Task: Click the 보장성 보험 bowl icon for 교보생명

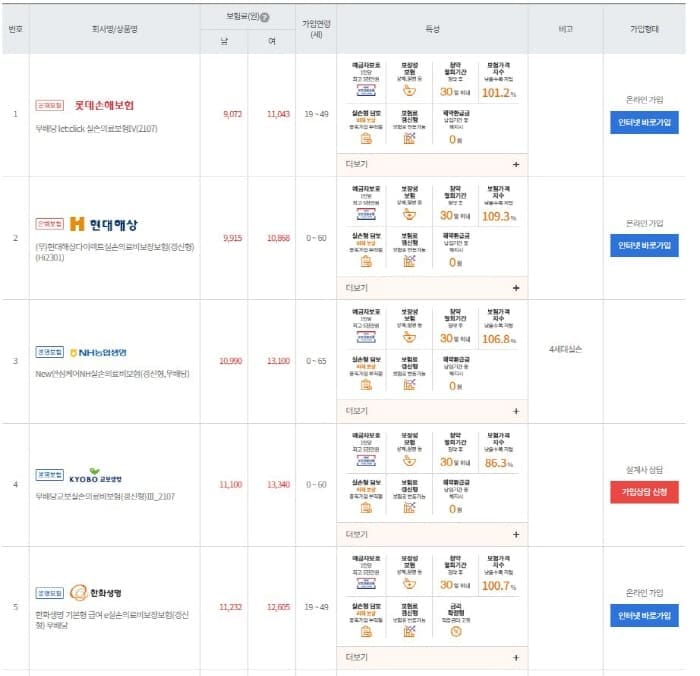Action: (409, 461)
